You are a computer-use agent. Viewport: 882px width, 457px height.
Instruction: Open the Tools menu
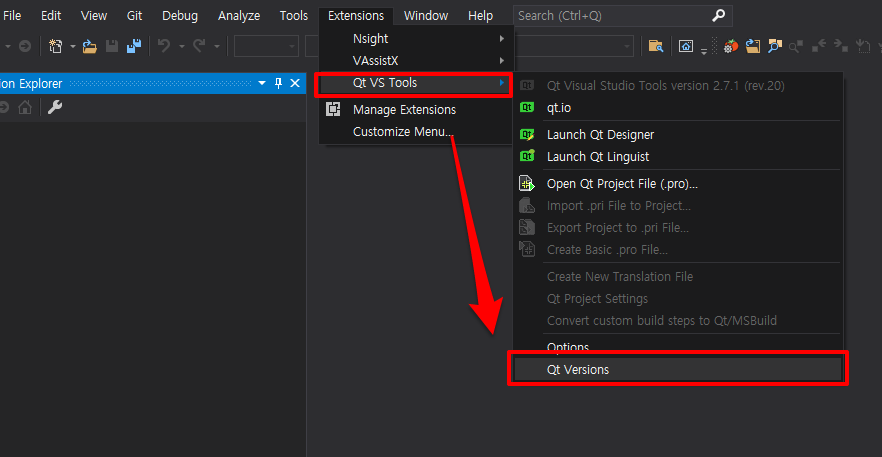point(294,16)
